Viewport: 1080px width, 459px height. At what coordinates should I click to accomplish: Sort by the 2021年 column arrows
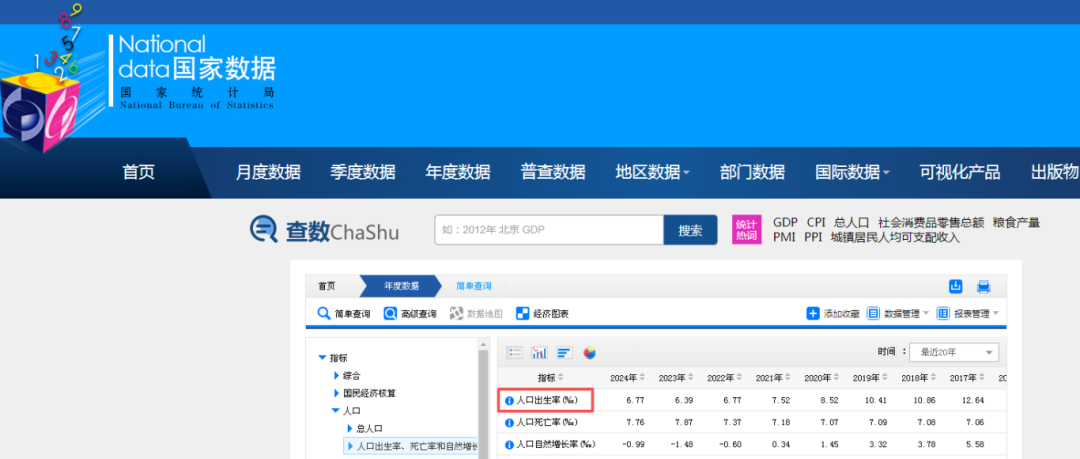coord(788,378)
